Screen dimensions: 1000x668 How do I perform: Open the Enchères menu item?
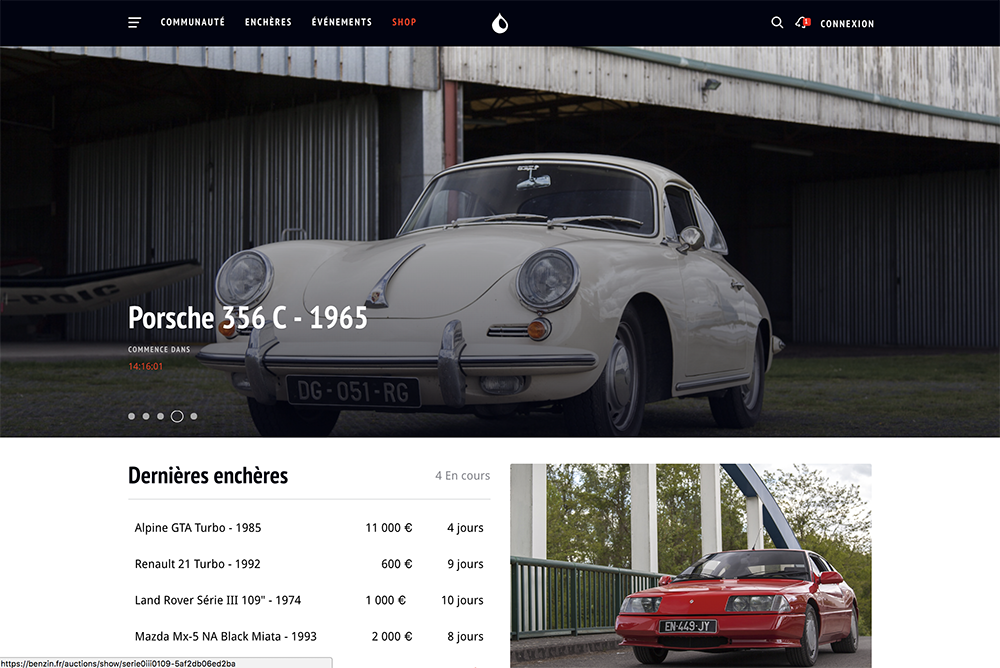(x=268, y=22)
